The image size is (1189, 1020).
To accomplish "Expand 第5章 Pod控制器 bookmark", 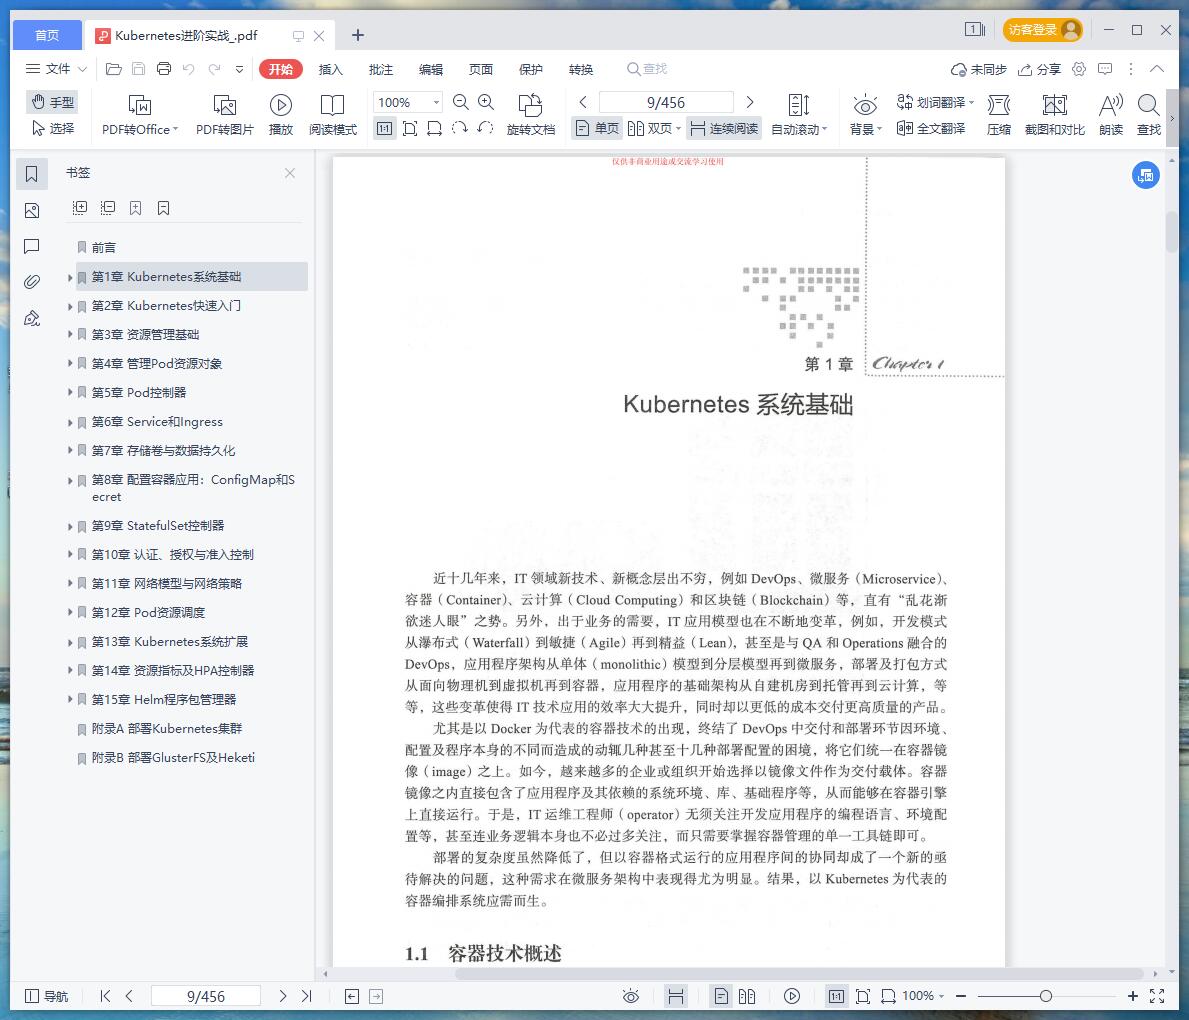I will (x=70, y=393).
